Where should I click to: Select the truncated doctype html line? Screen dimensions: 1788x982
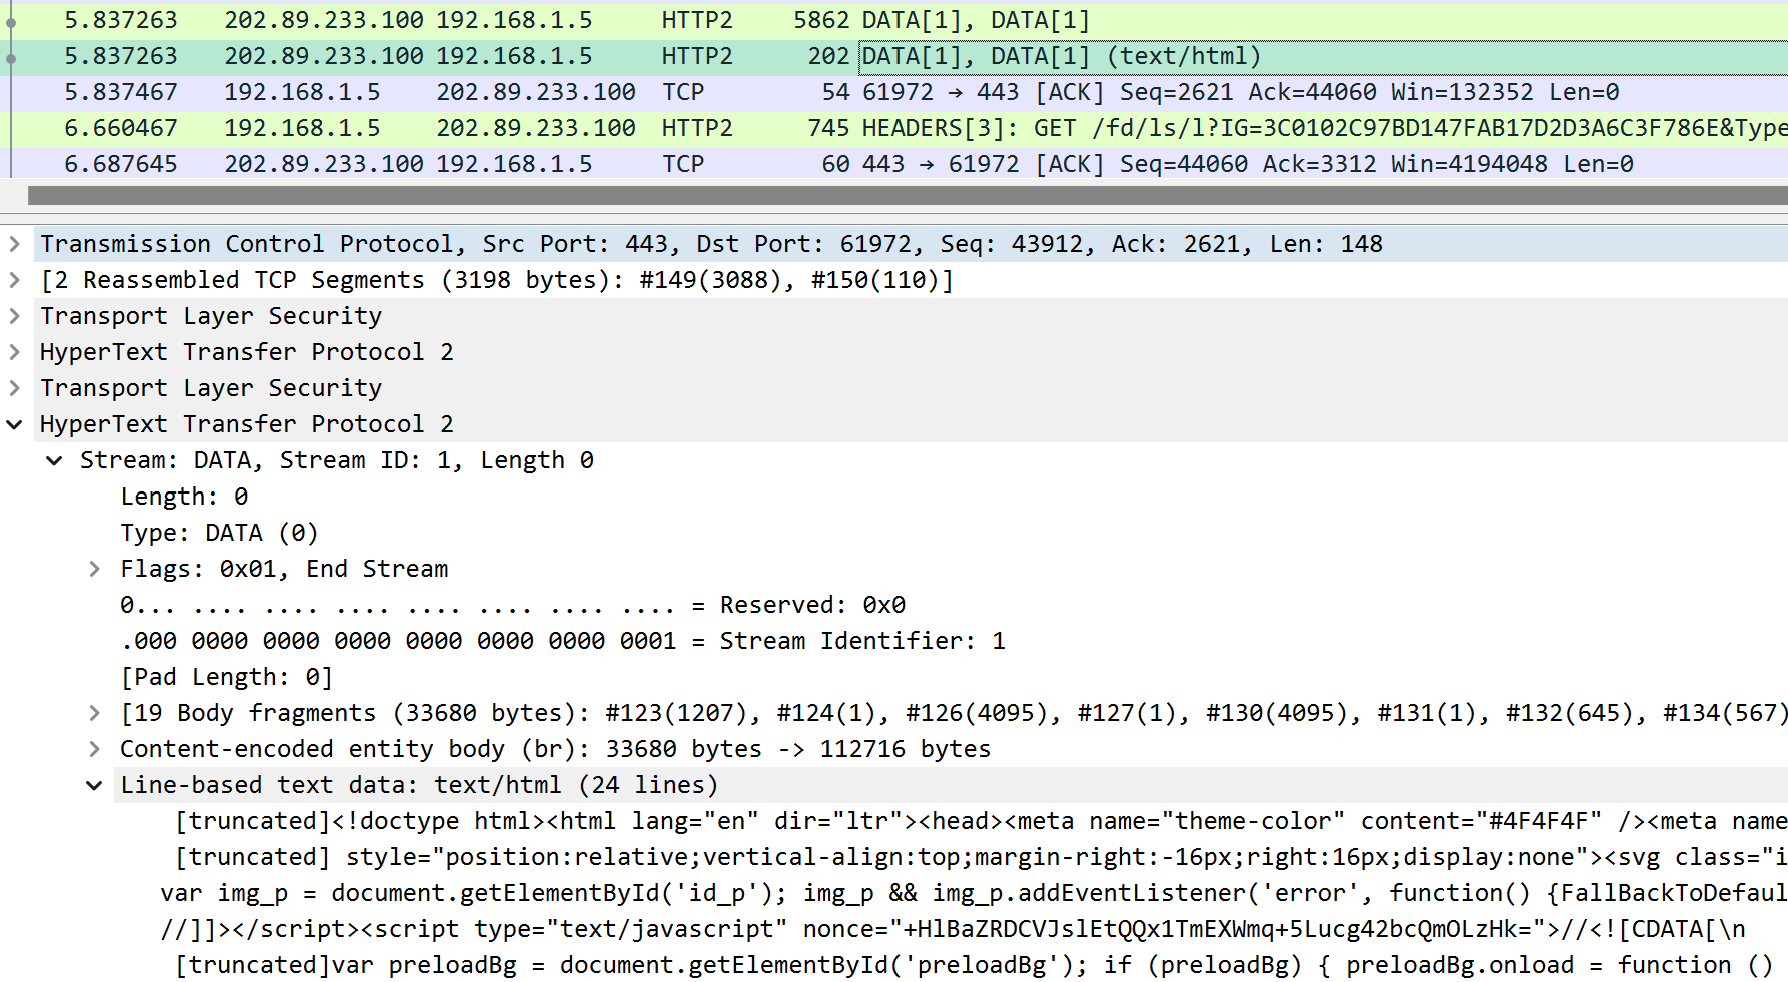click(x=981, y=821)
